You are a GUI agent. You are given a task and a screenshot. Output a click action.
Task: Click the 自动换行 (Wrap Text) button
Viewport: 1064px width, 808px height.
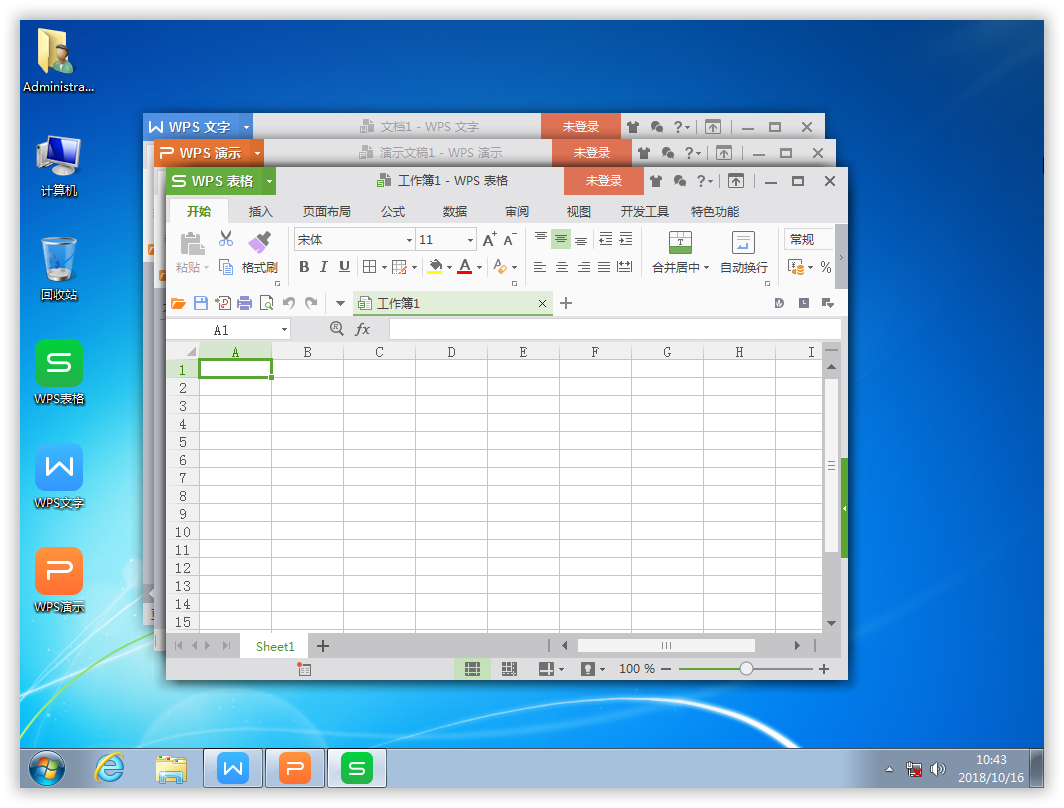[744, 252]
